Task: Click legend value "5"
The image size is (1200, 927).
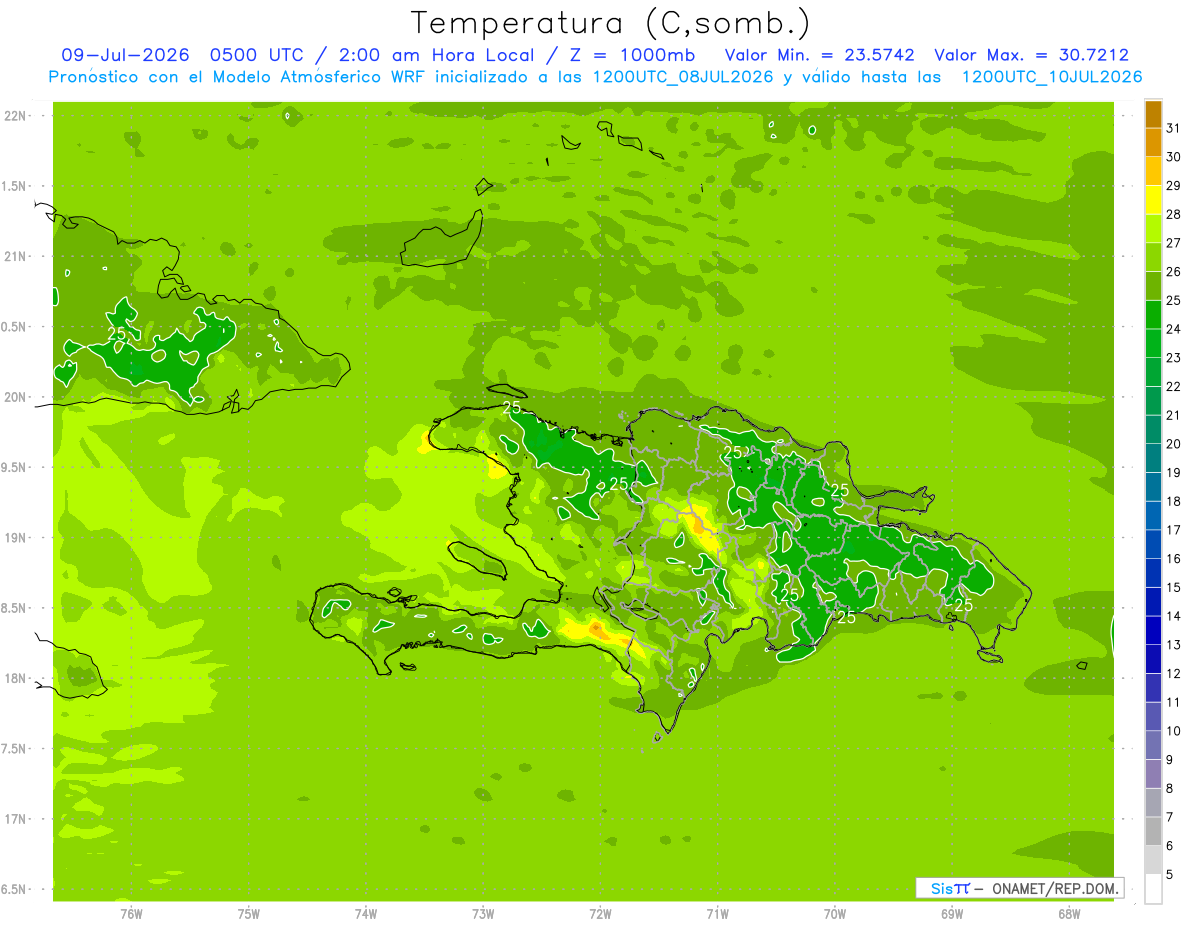Action: pos(1169,875)
